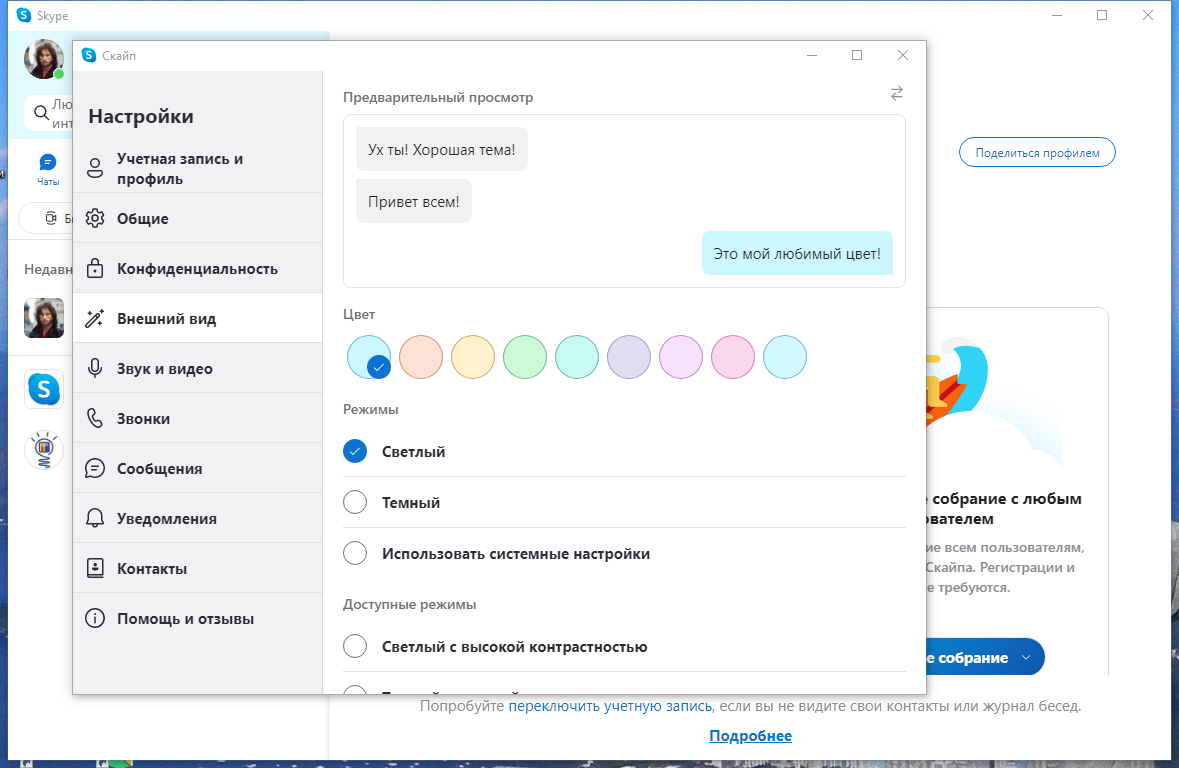The height and width of the screenshot is (768, 1179).
Task: Click the search magnifier in main window
Action: pos(41,114)
